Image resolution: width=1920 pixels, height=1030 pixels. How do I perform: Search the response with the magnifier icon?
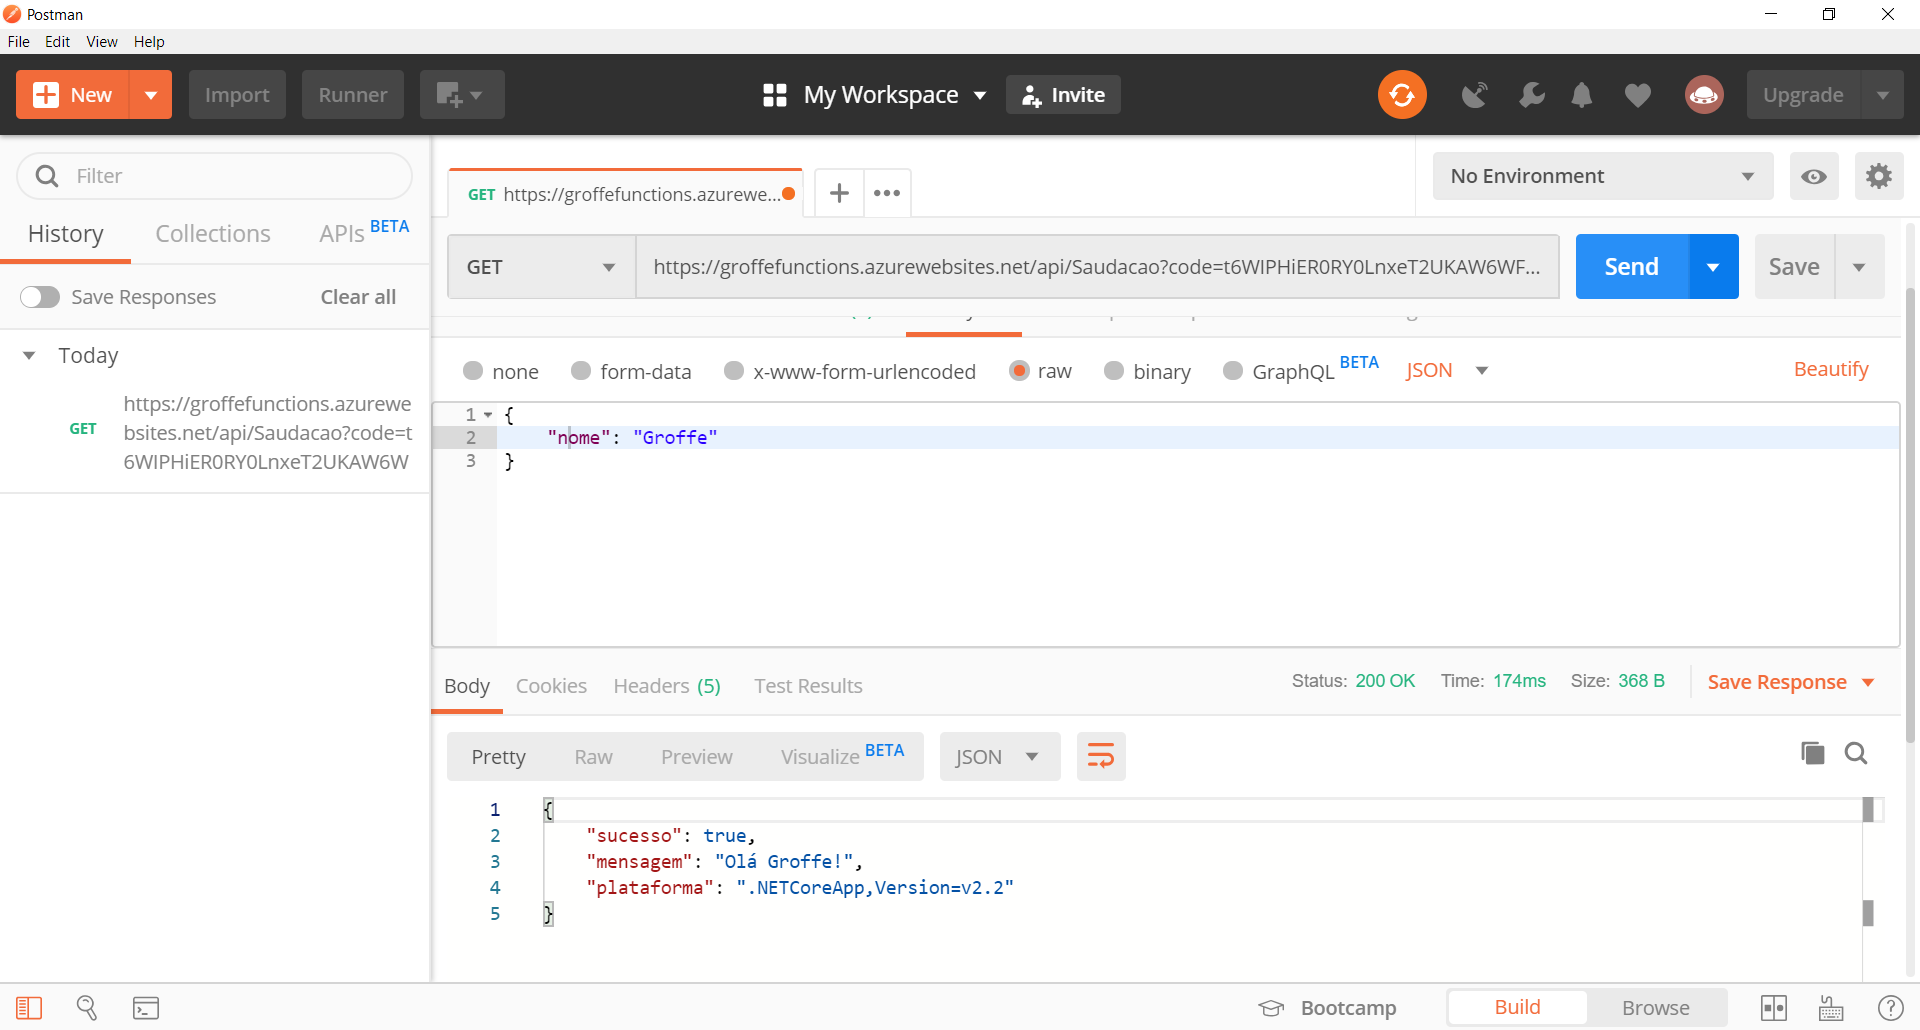point(1856,753)
